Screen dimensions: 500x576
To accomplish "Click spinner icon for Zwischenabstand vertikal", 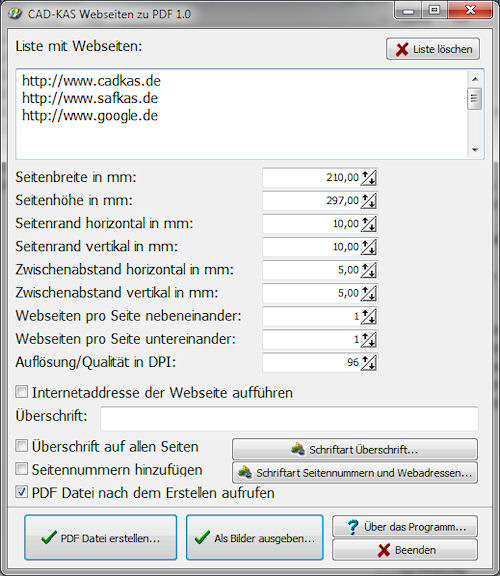I will pyautogui.click(x=368, y=294).
